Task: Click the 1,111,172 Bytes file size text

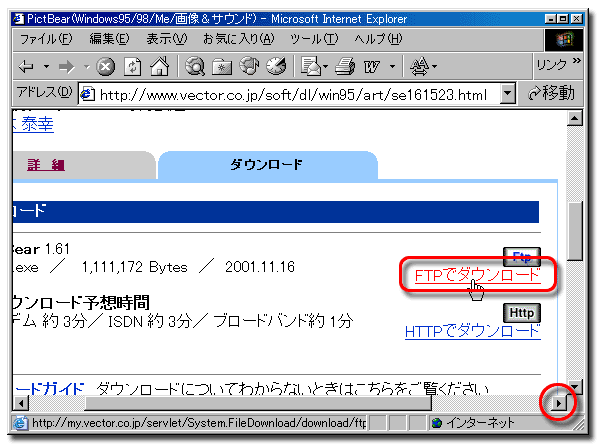Action: coord(135,267)
